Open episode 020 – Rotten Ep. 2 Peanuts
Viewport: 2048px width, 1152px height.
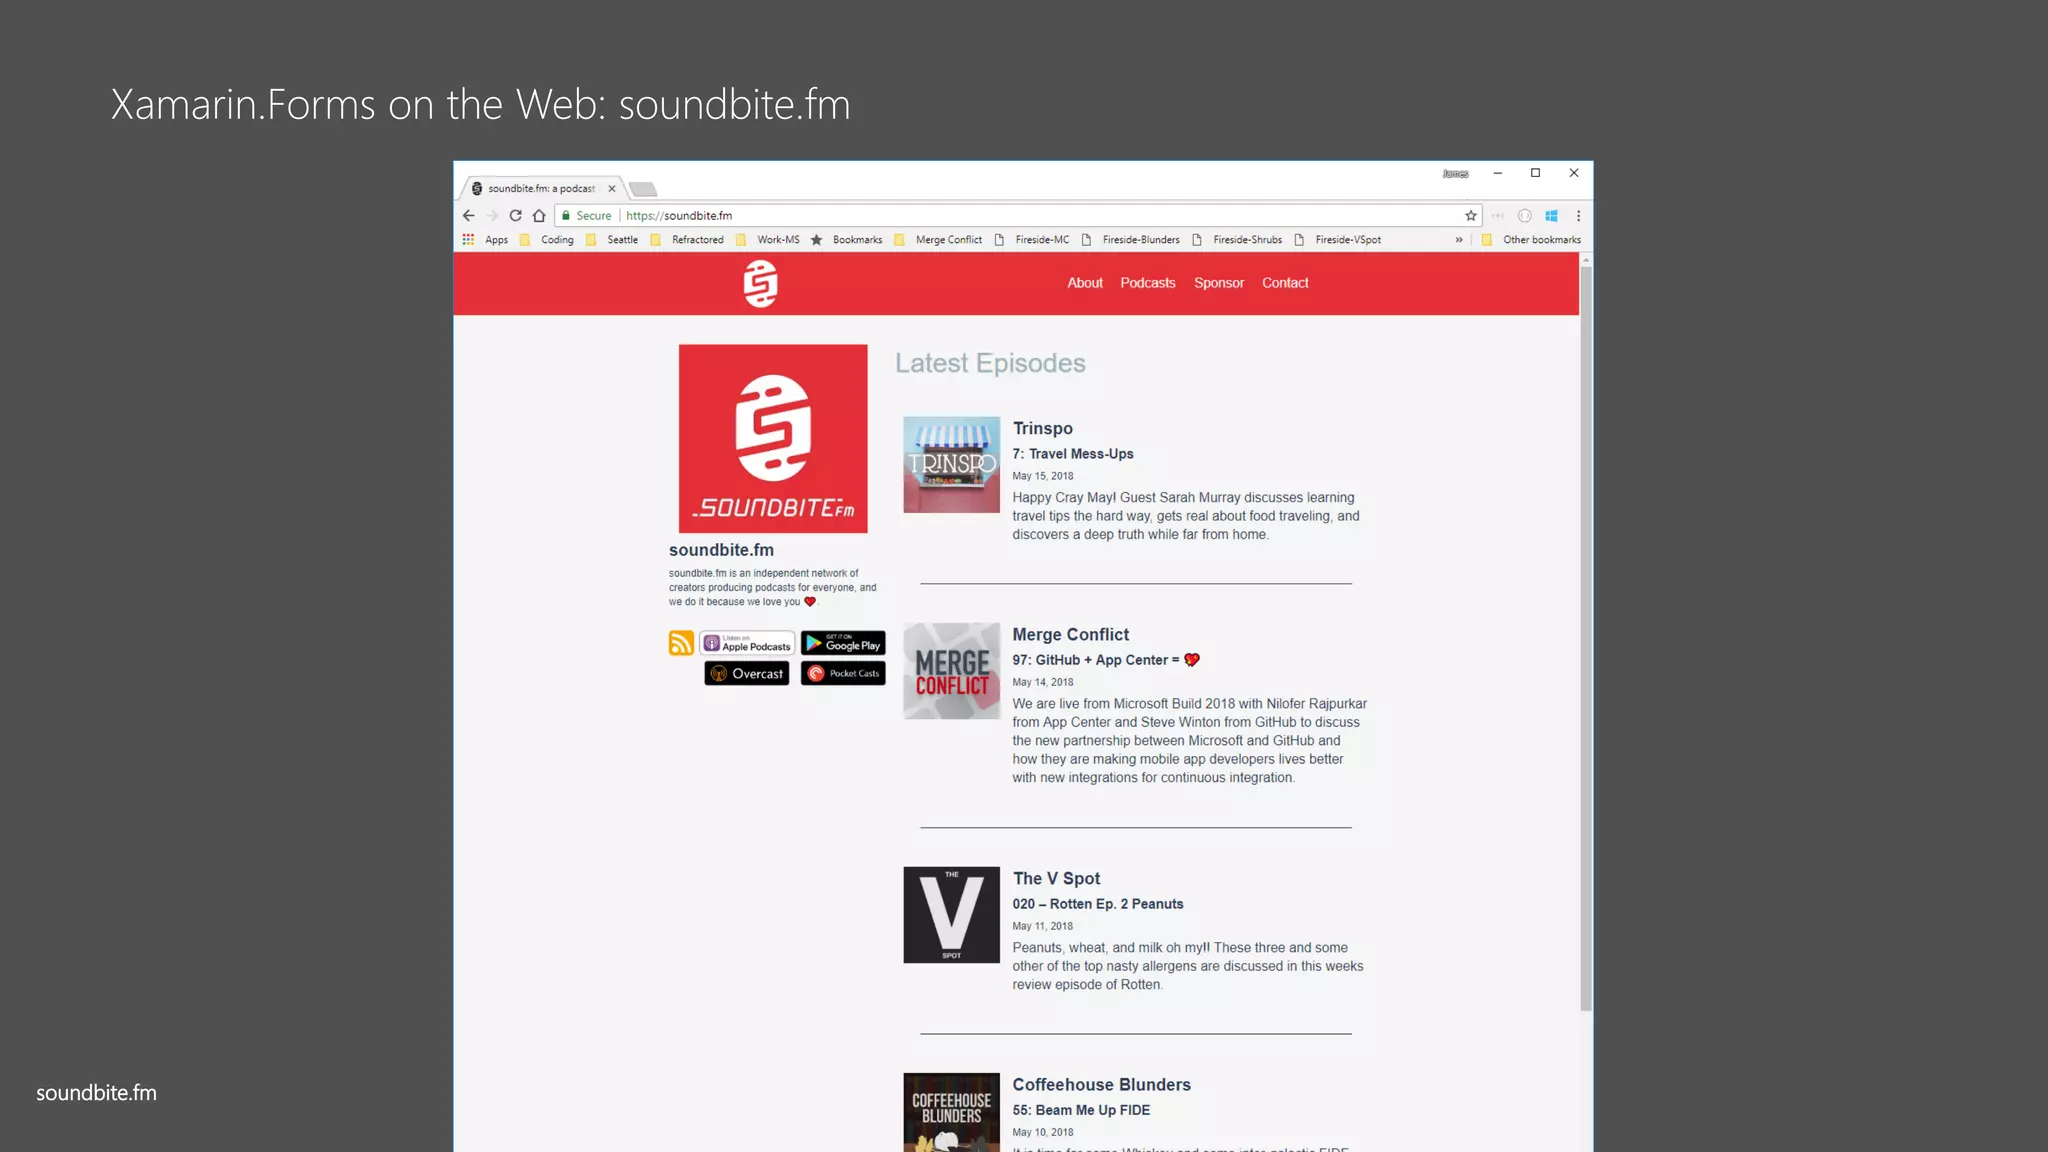pos(1098,904)
